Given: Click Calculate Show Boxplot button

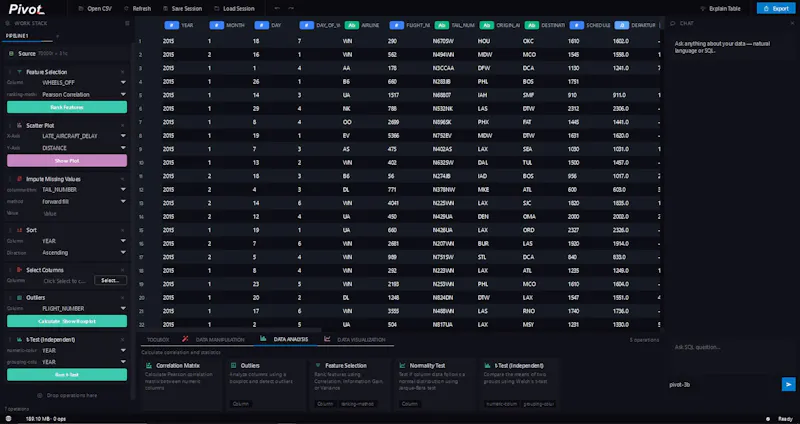Looking at the screenshot, I should (67, 321).
